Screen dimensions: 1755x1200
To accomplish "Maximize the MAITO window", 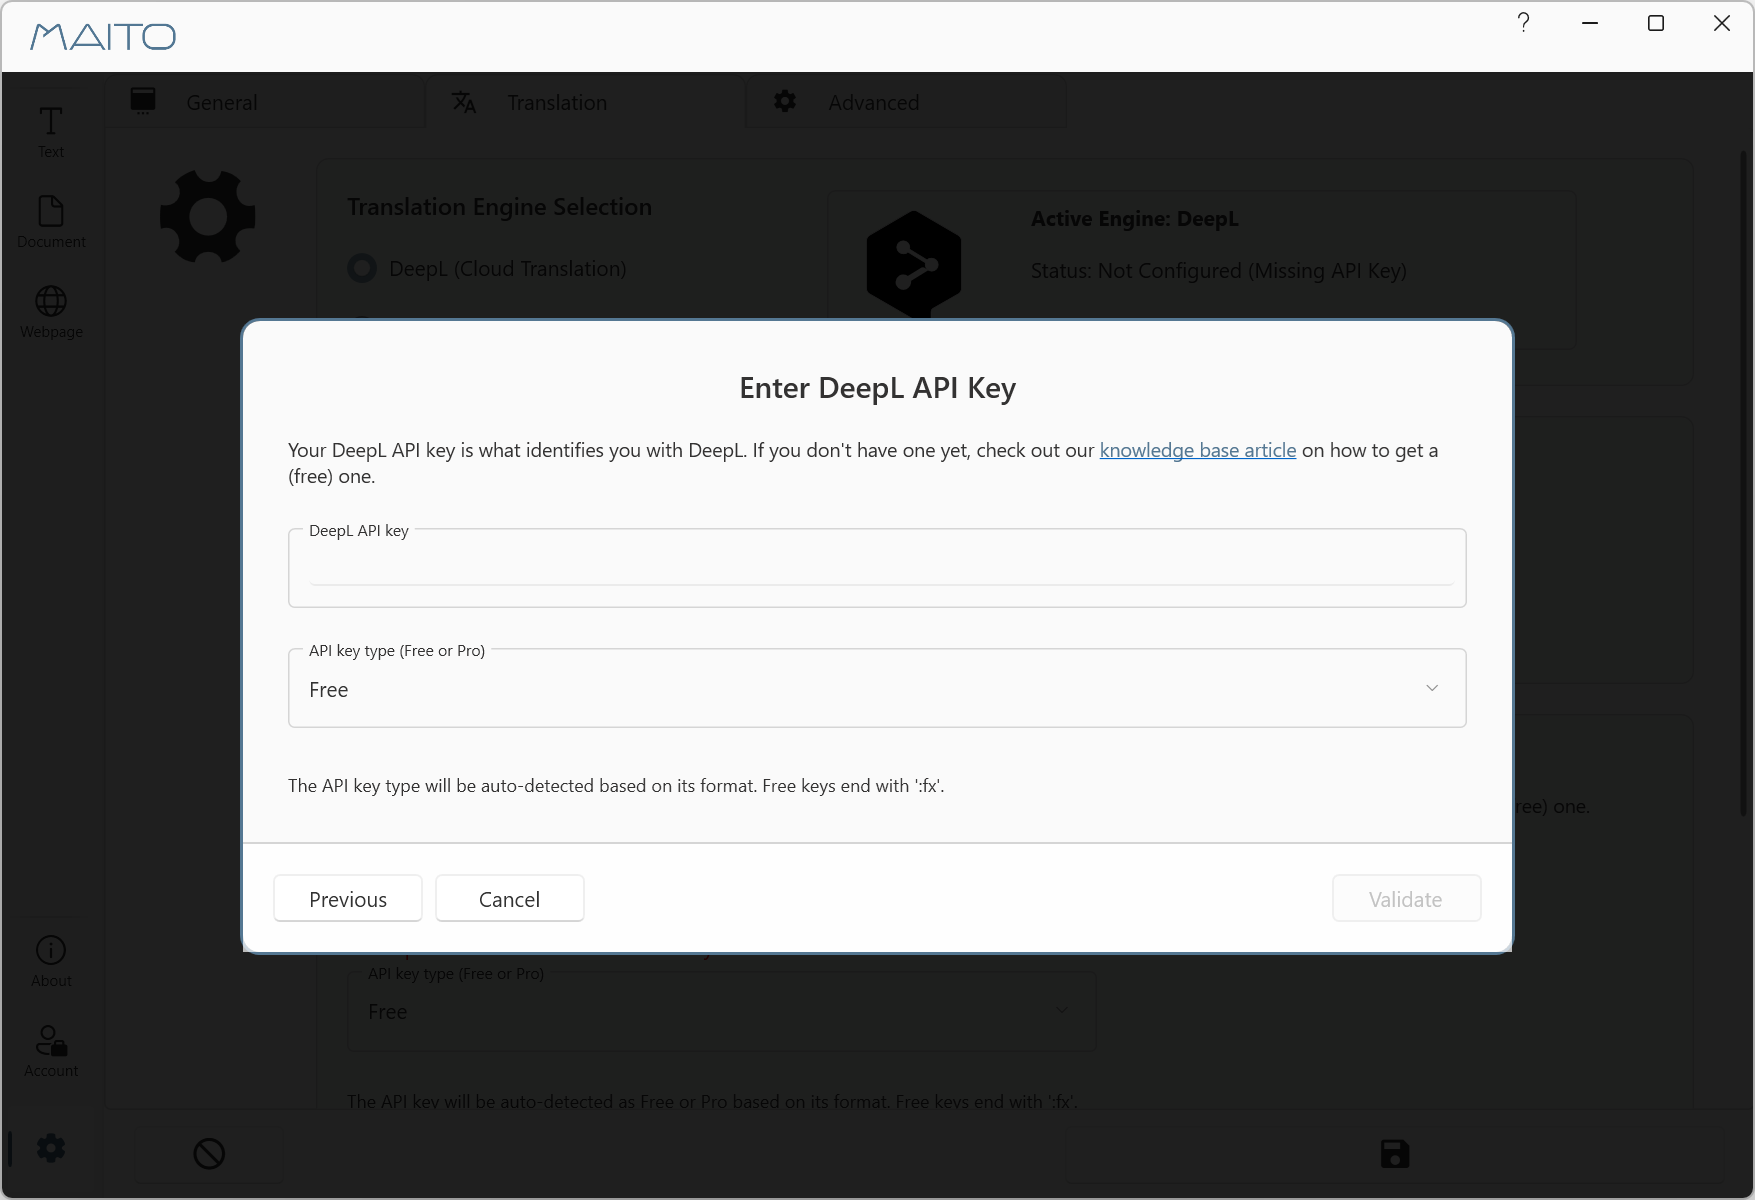I will pos(1656,23).
